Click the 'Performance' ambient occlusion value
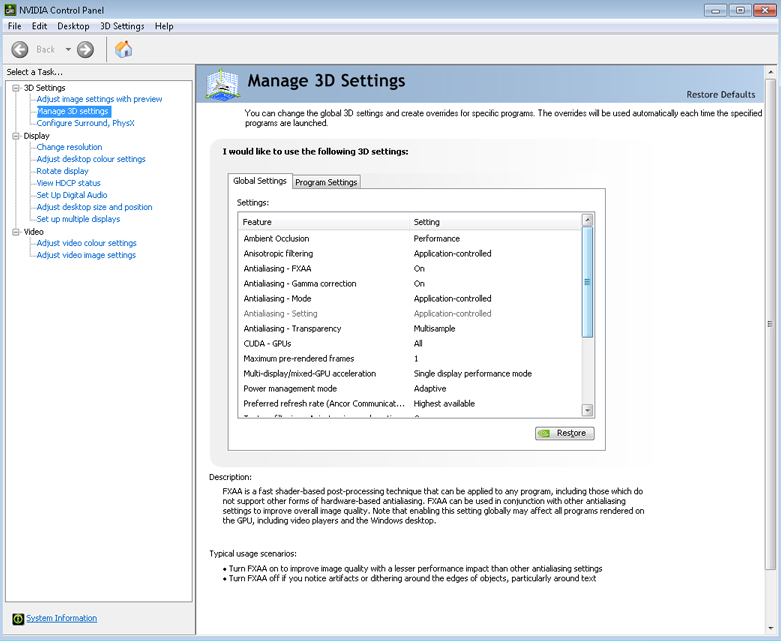781x641 pixels. pos(437,239)
